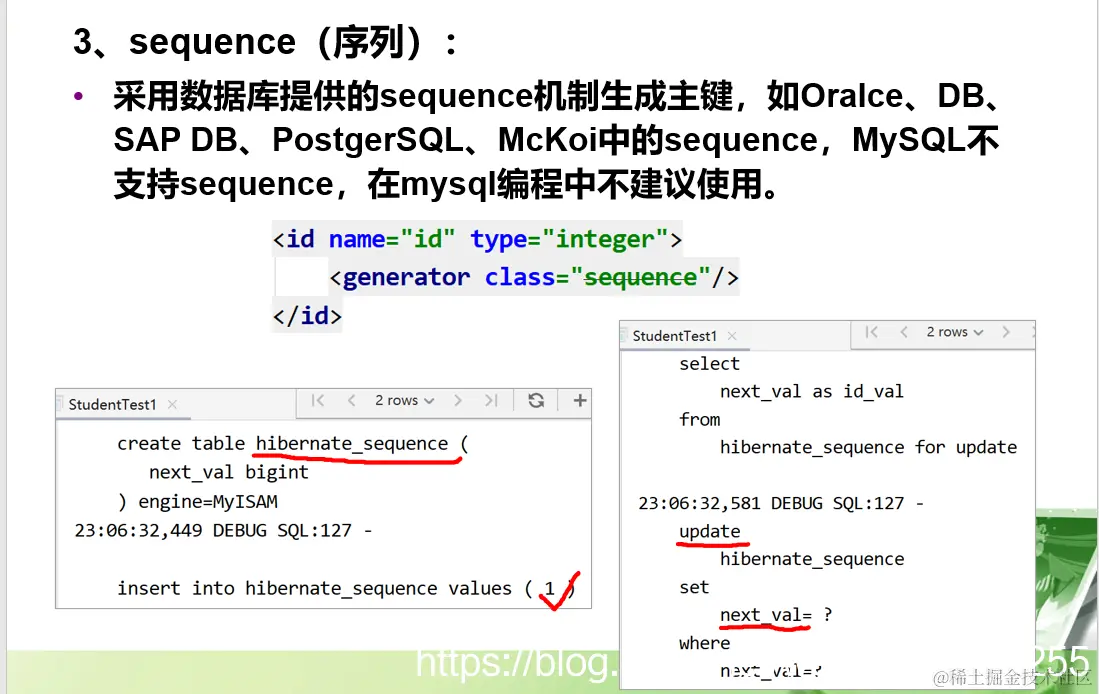Click the <generator class="sequence"/> code line
Viewport: 1099px width, 694px height.
[534, 278]
